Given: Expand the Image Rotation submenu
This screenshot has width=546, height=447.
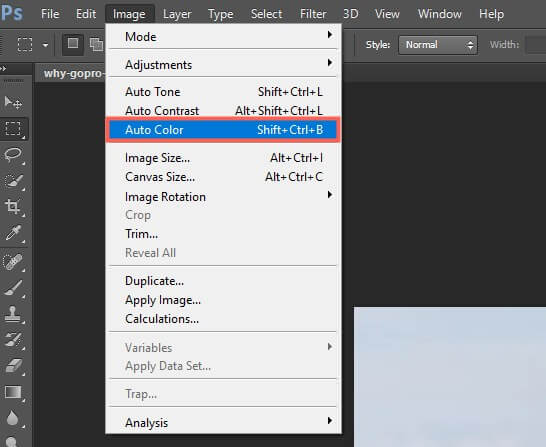Looking at the screenshot, I should (x=223, y=197).
